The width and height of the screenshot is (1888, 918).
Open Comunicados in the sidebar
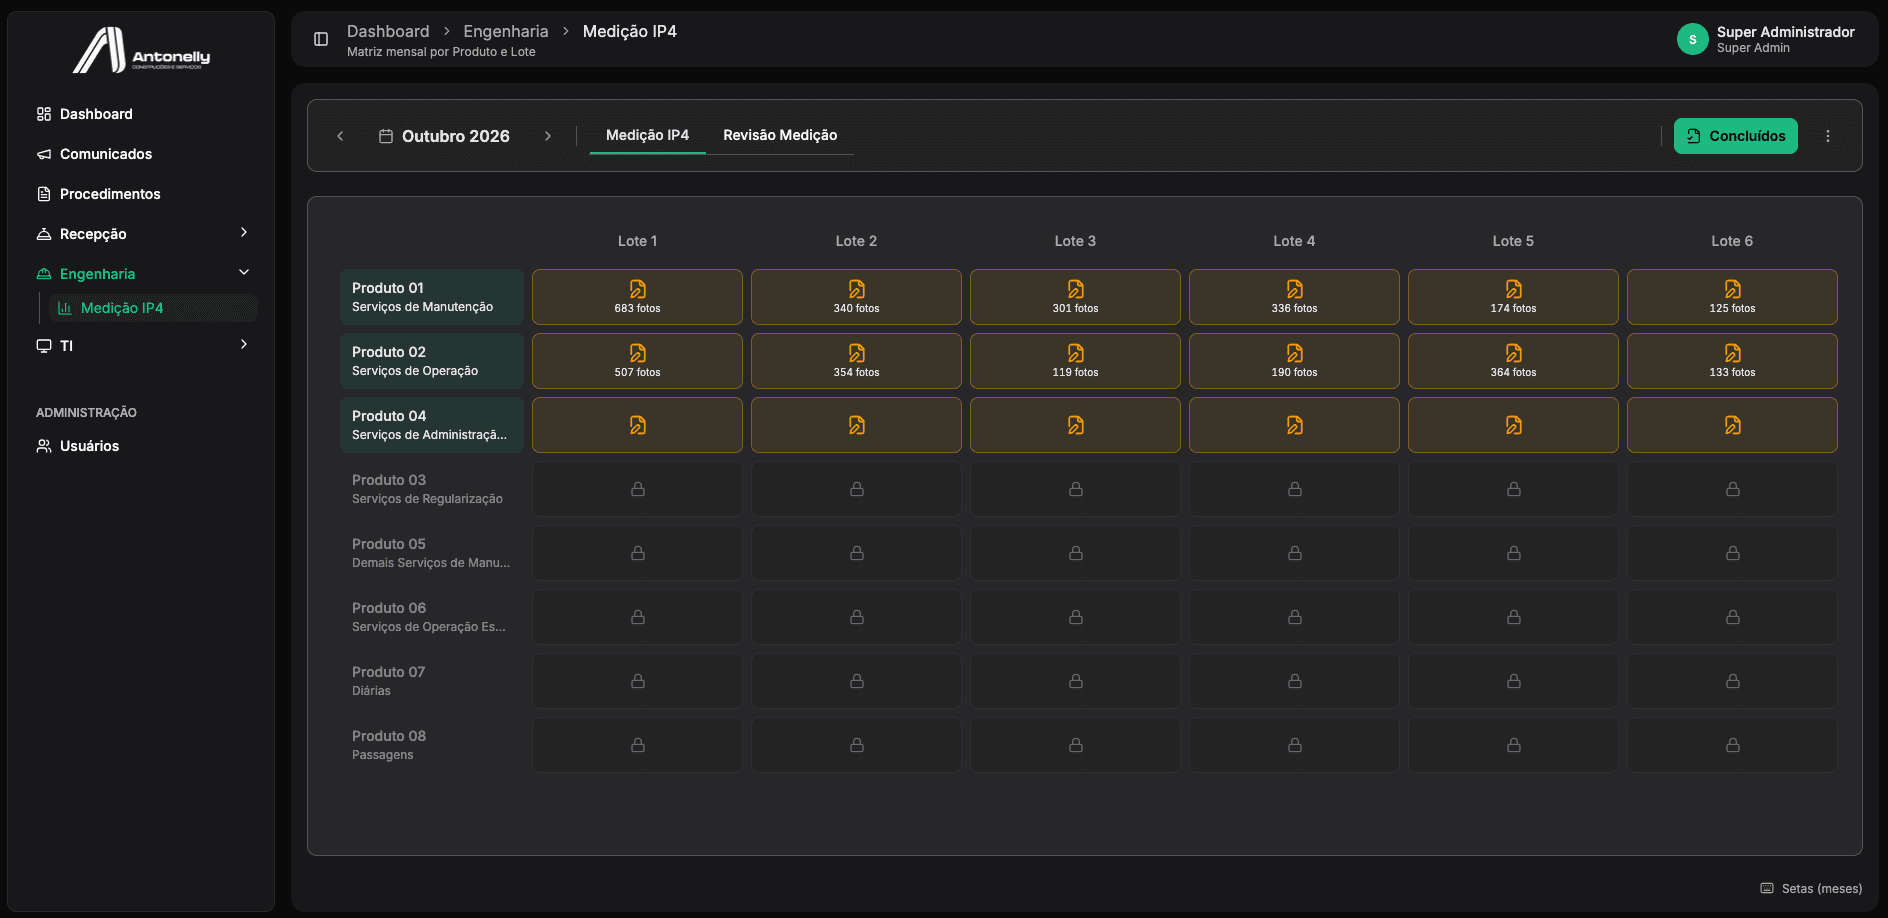pos(142,154)
